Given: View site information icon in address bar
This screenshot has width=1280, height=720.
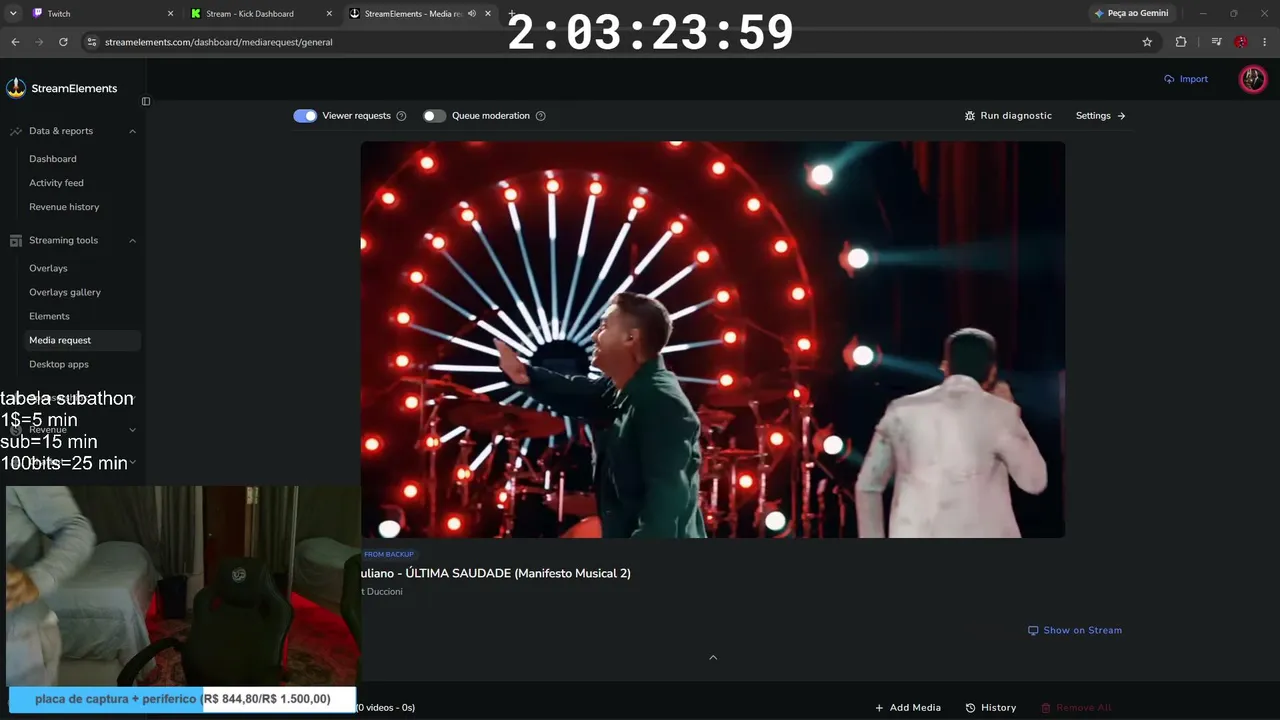Looking at the screenshot, I should [x=92, y=42].
